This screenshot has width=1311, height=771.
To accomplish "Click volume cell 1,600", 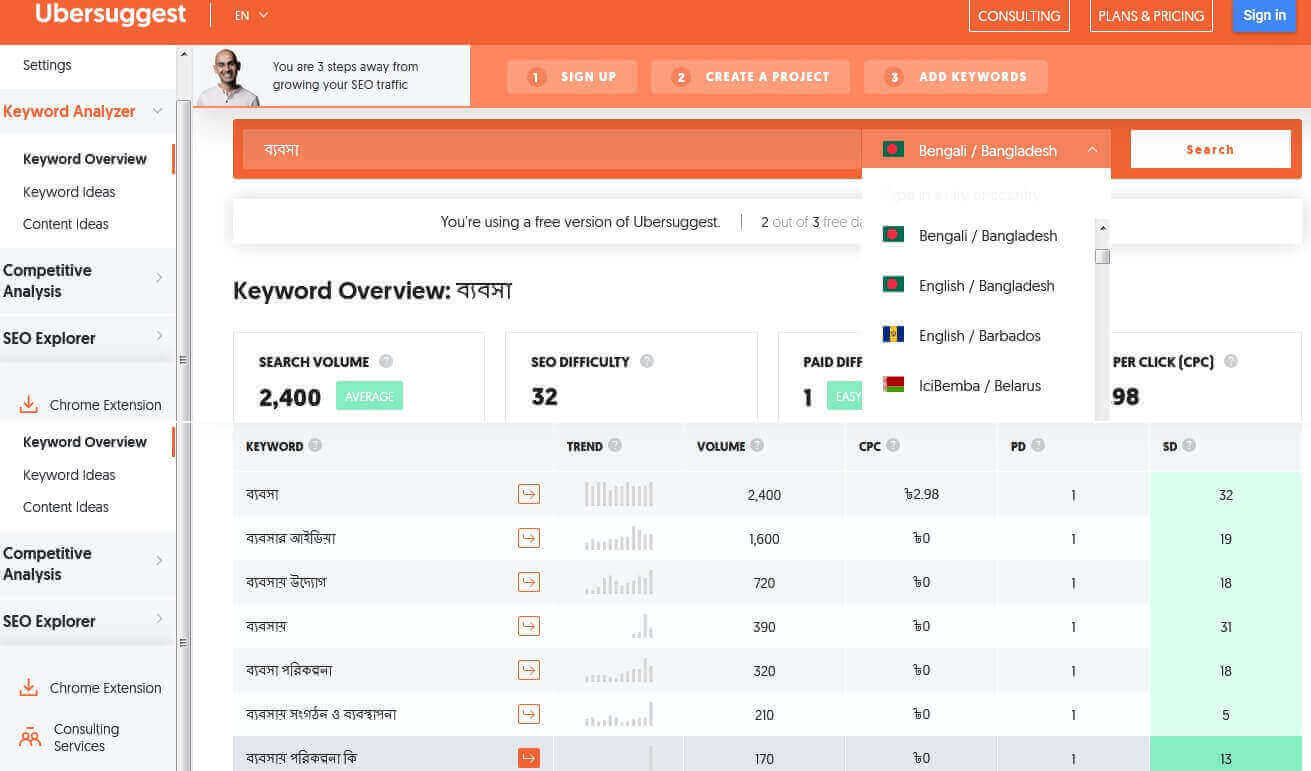I will tap(764, 539).
